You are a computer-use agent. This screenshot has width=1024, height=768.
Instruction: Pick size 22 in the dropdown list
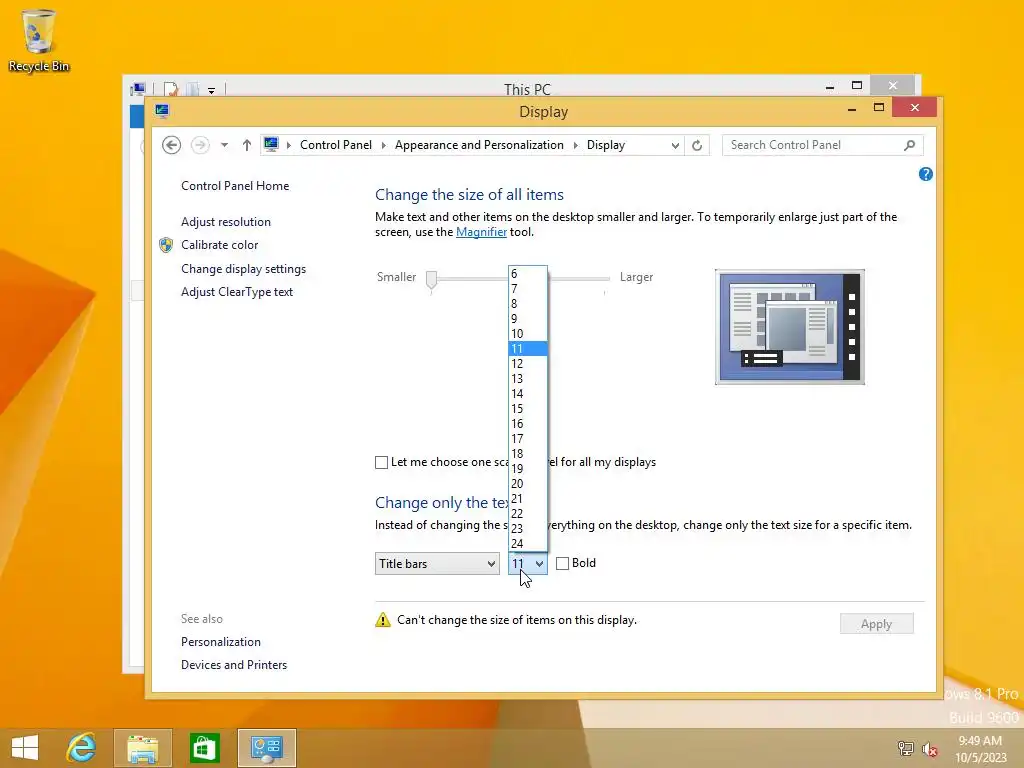(x=528, y=515)
